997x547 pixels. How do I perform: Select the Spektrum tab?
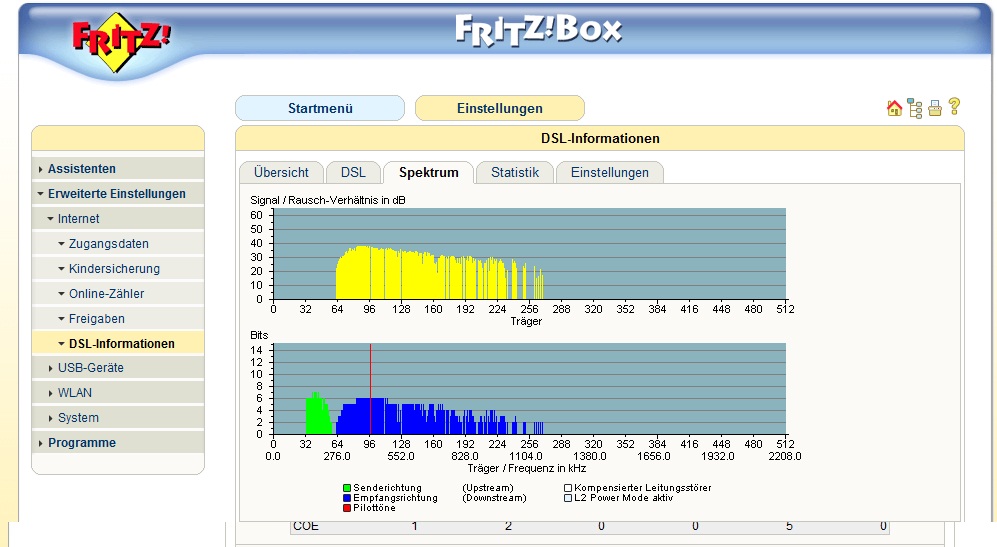429,172
